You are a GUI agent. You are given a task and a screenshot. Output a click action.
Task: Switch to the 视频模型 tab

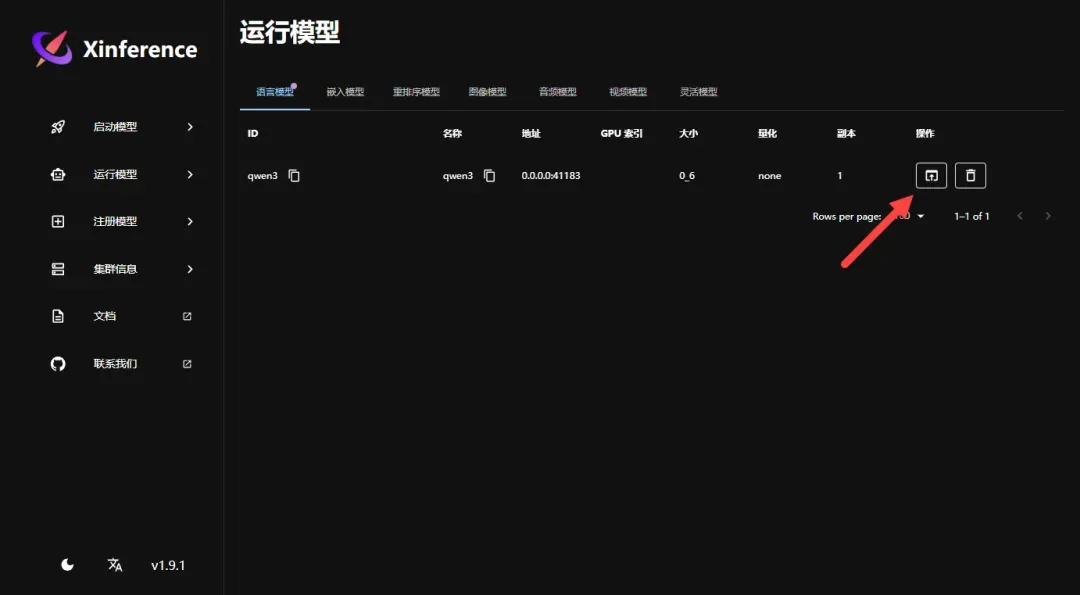tap(628, 92)
